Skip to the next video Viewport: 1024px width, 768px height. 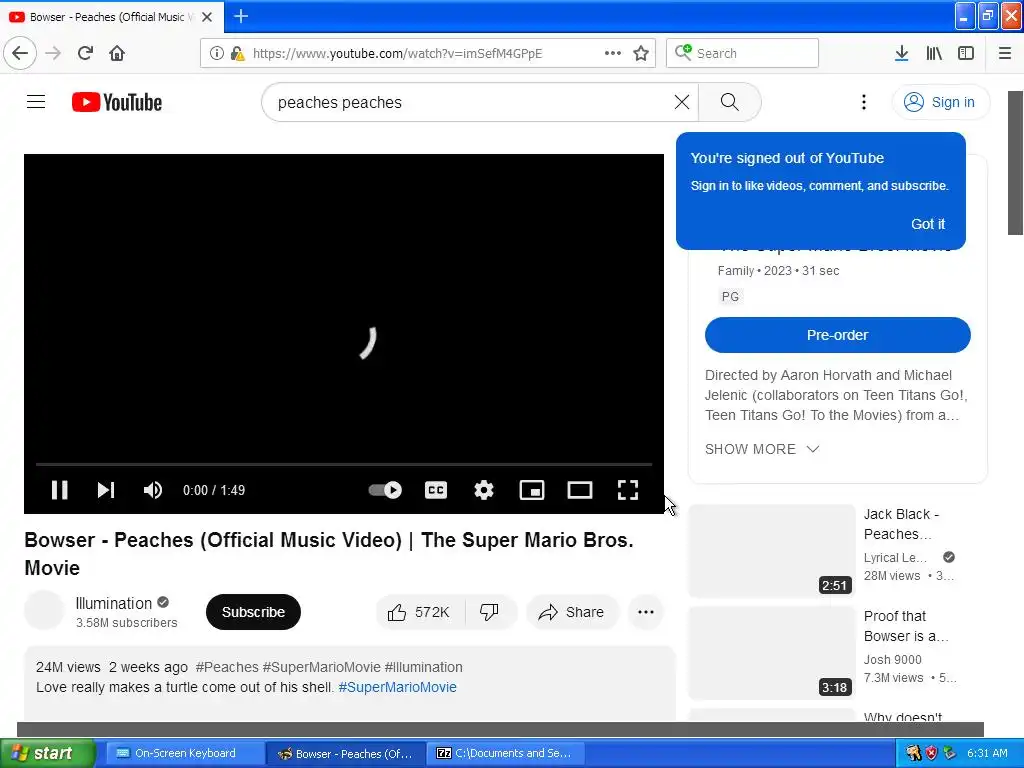(106, 490)
